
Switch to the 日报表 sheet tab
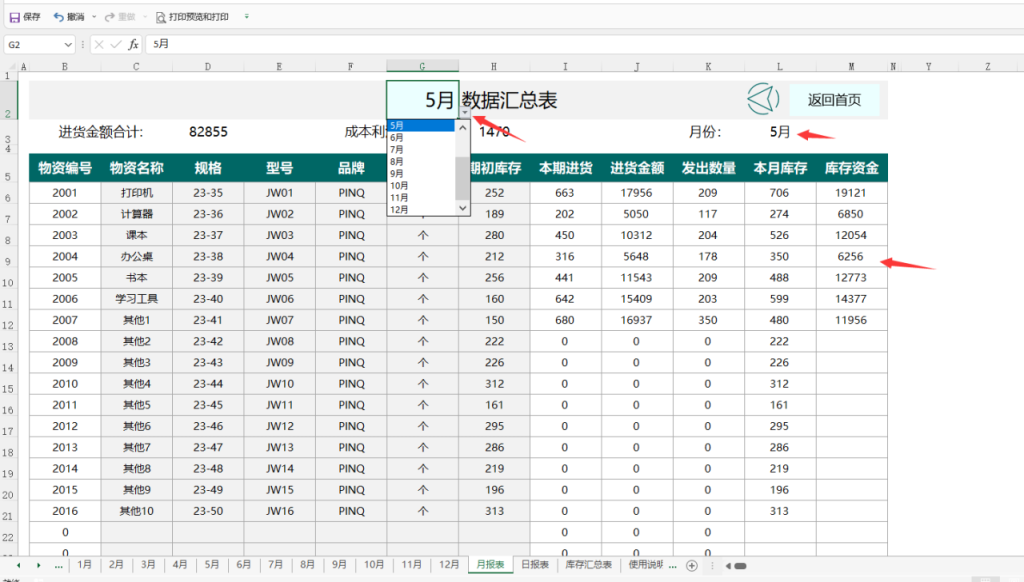pyautogui.click(x=535, y=565)
